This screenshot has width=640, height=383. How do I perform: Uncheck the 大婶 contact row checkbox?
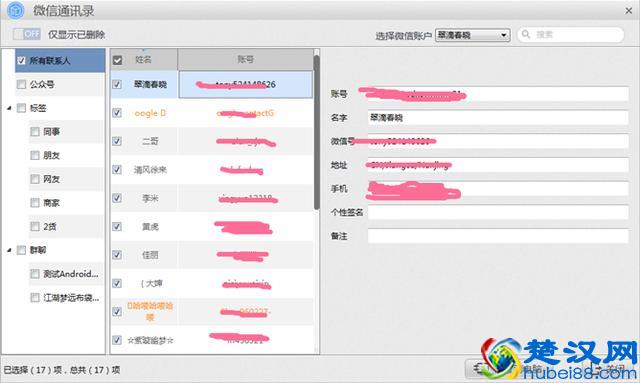117,283
